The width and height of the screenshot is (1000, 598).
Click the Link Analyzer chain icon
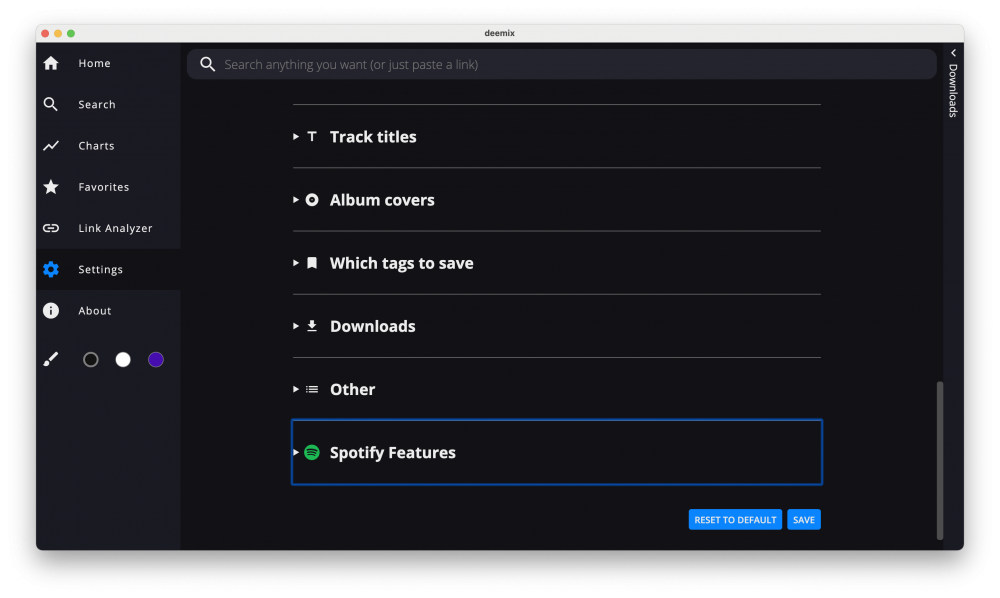(x=51, y=228)
